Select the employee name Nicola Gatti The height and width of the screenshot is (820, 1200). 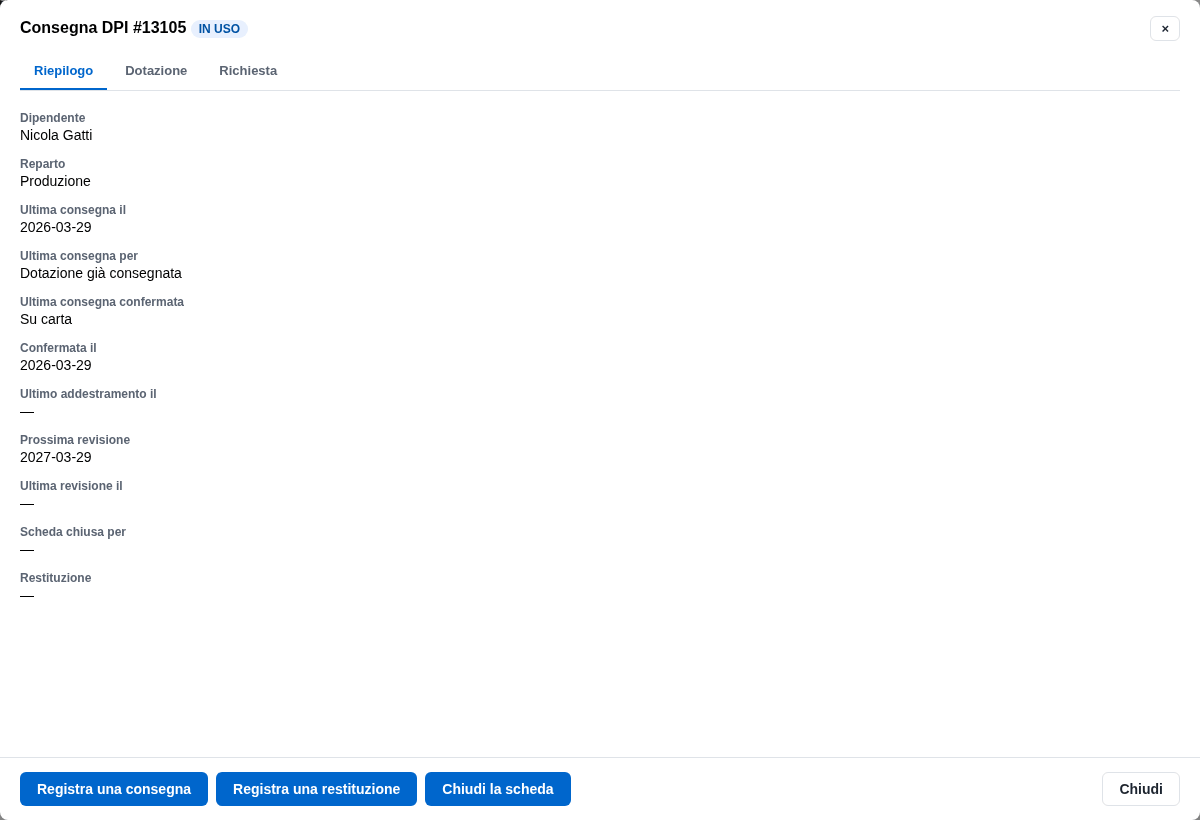56,135
